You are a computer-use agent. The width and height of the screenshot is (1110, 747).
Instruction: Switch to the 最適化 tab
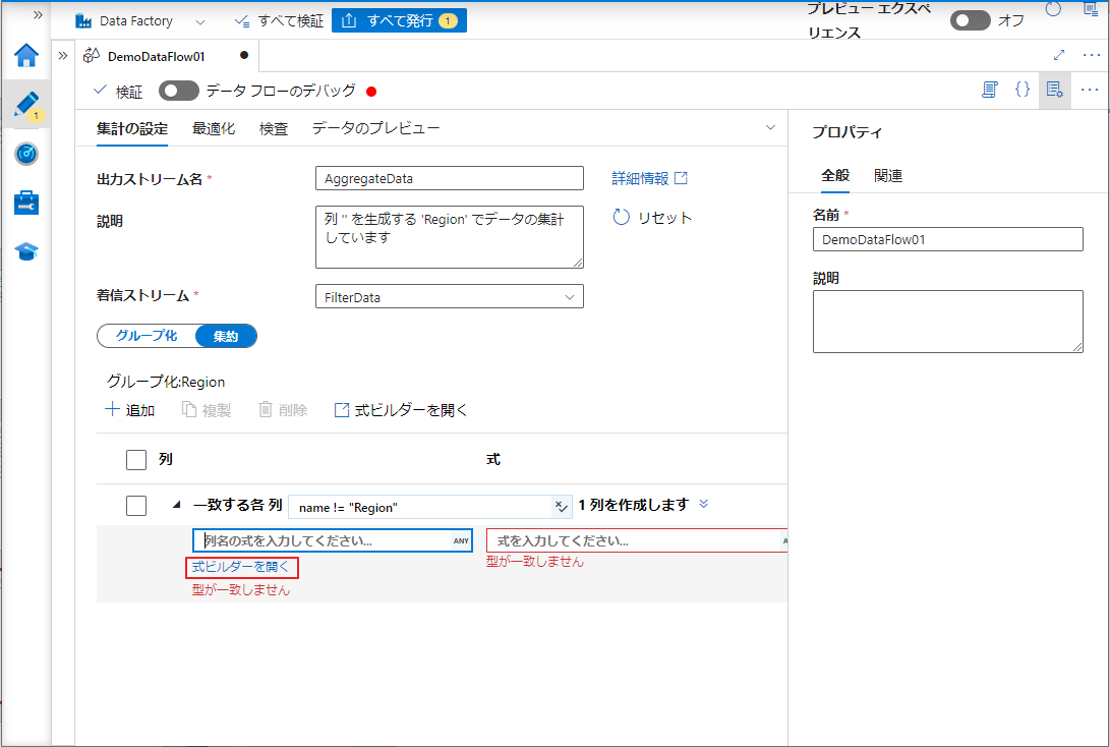[x=213, y=129]
